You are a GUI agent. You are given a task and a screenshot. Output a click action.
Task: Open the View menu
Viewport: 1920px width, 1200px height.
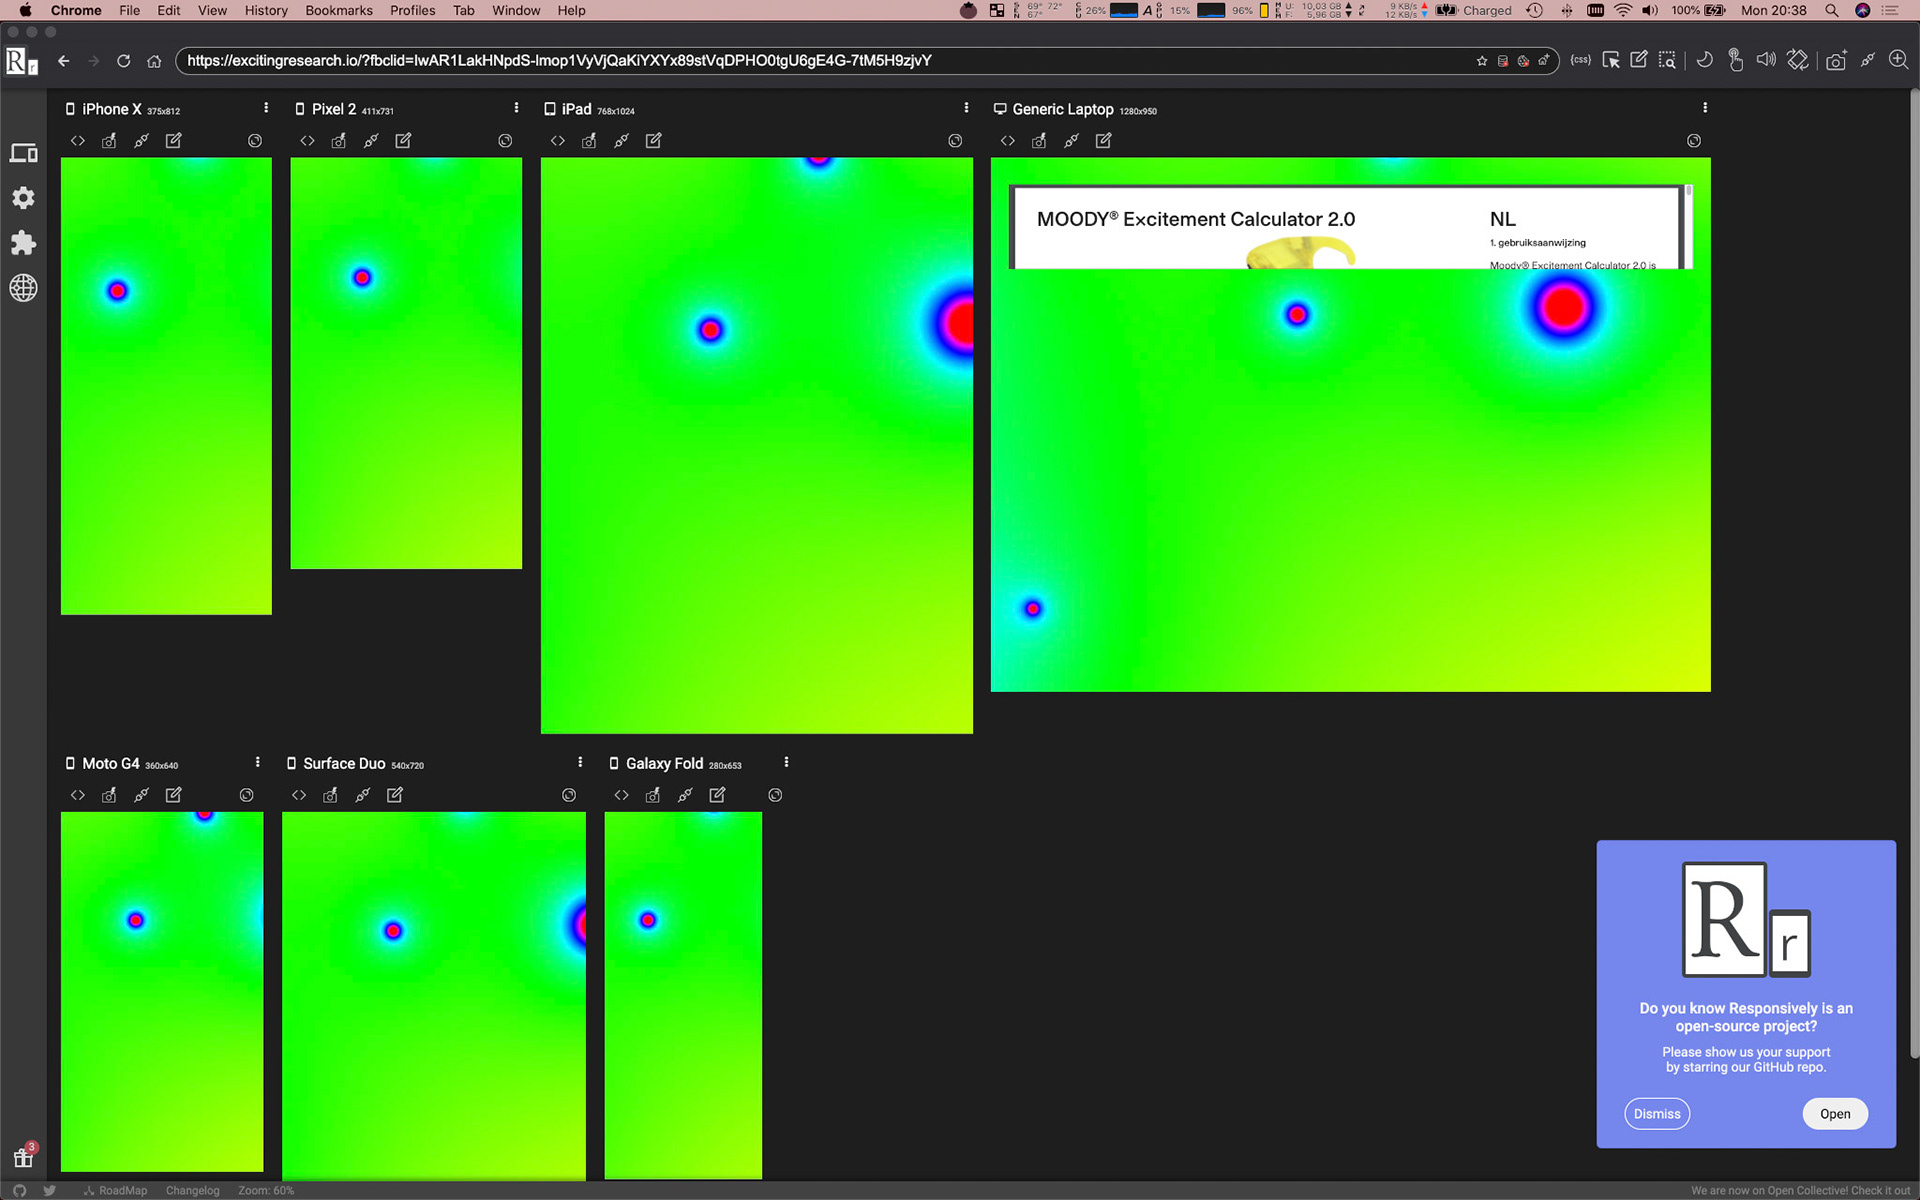tap(212, 10)
